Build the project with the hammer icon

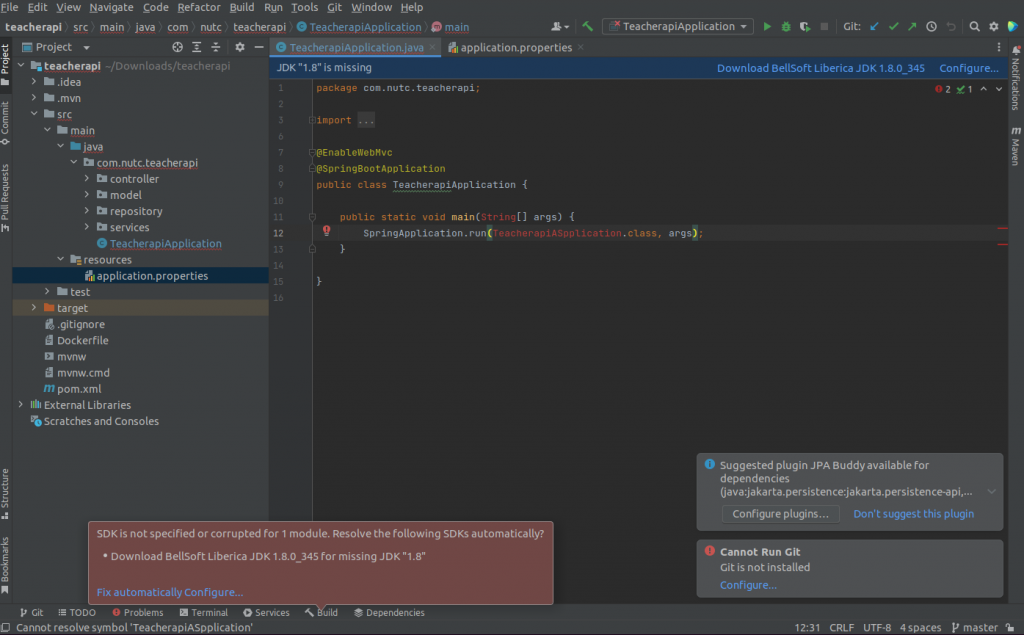pos(588,27)
